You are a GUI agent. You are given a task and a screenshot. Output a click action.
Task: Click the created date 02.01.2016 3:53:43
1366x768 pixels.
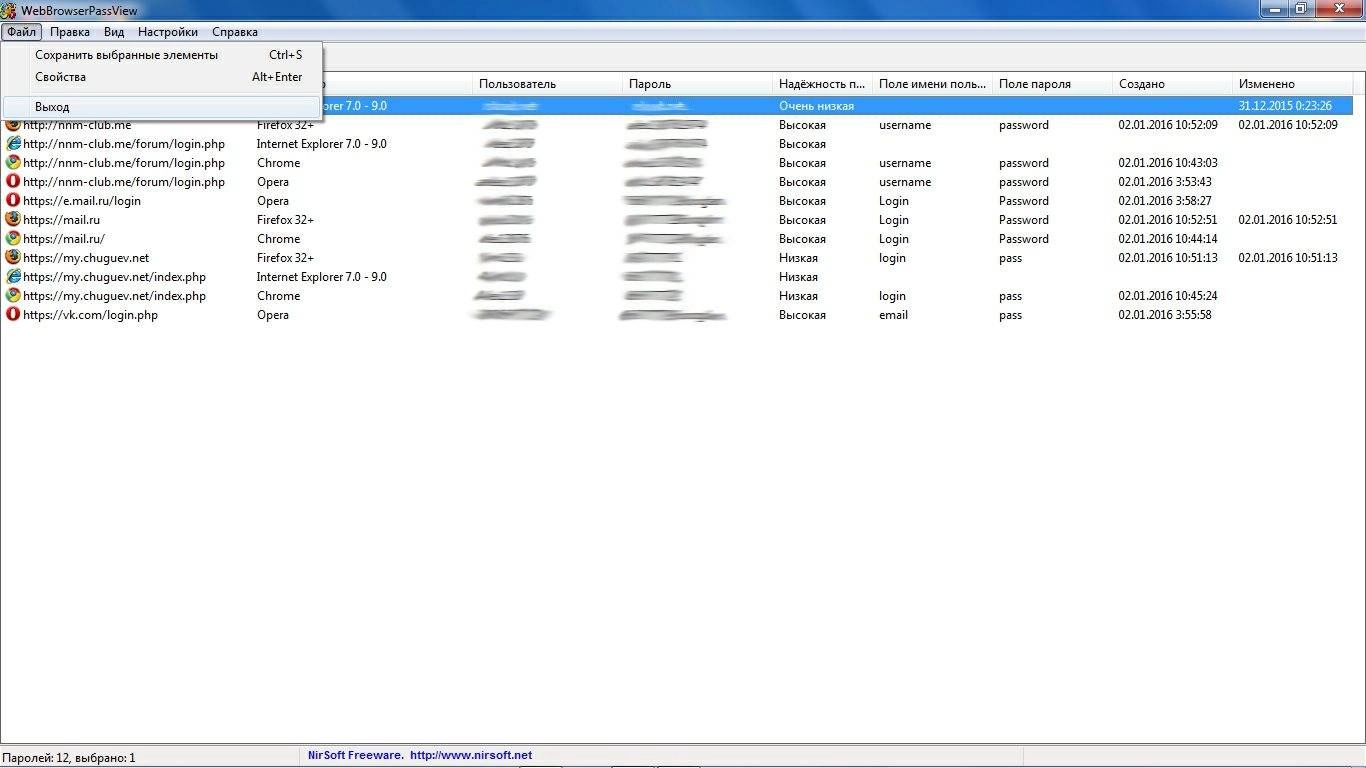pyautogui.click(x=1164, y=182)
